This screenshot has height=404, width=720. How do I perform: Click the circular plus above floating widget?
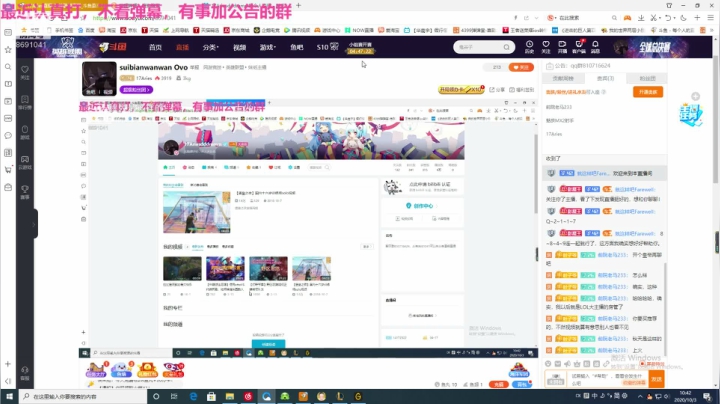pos(696,96)
